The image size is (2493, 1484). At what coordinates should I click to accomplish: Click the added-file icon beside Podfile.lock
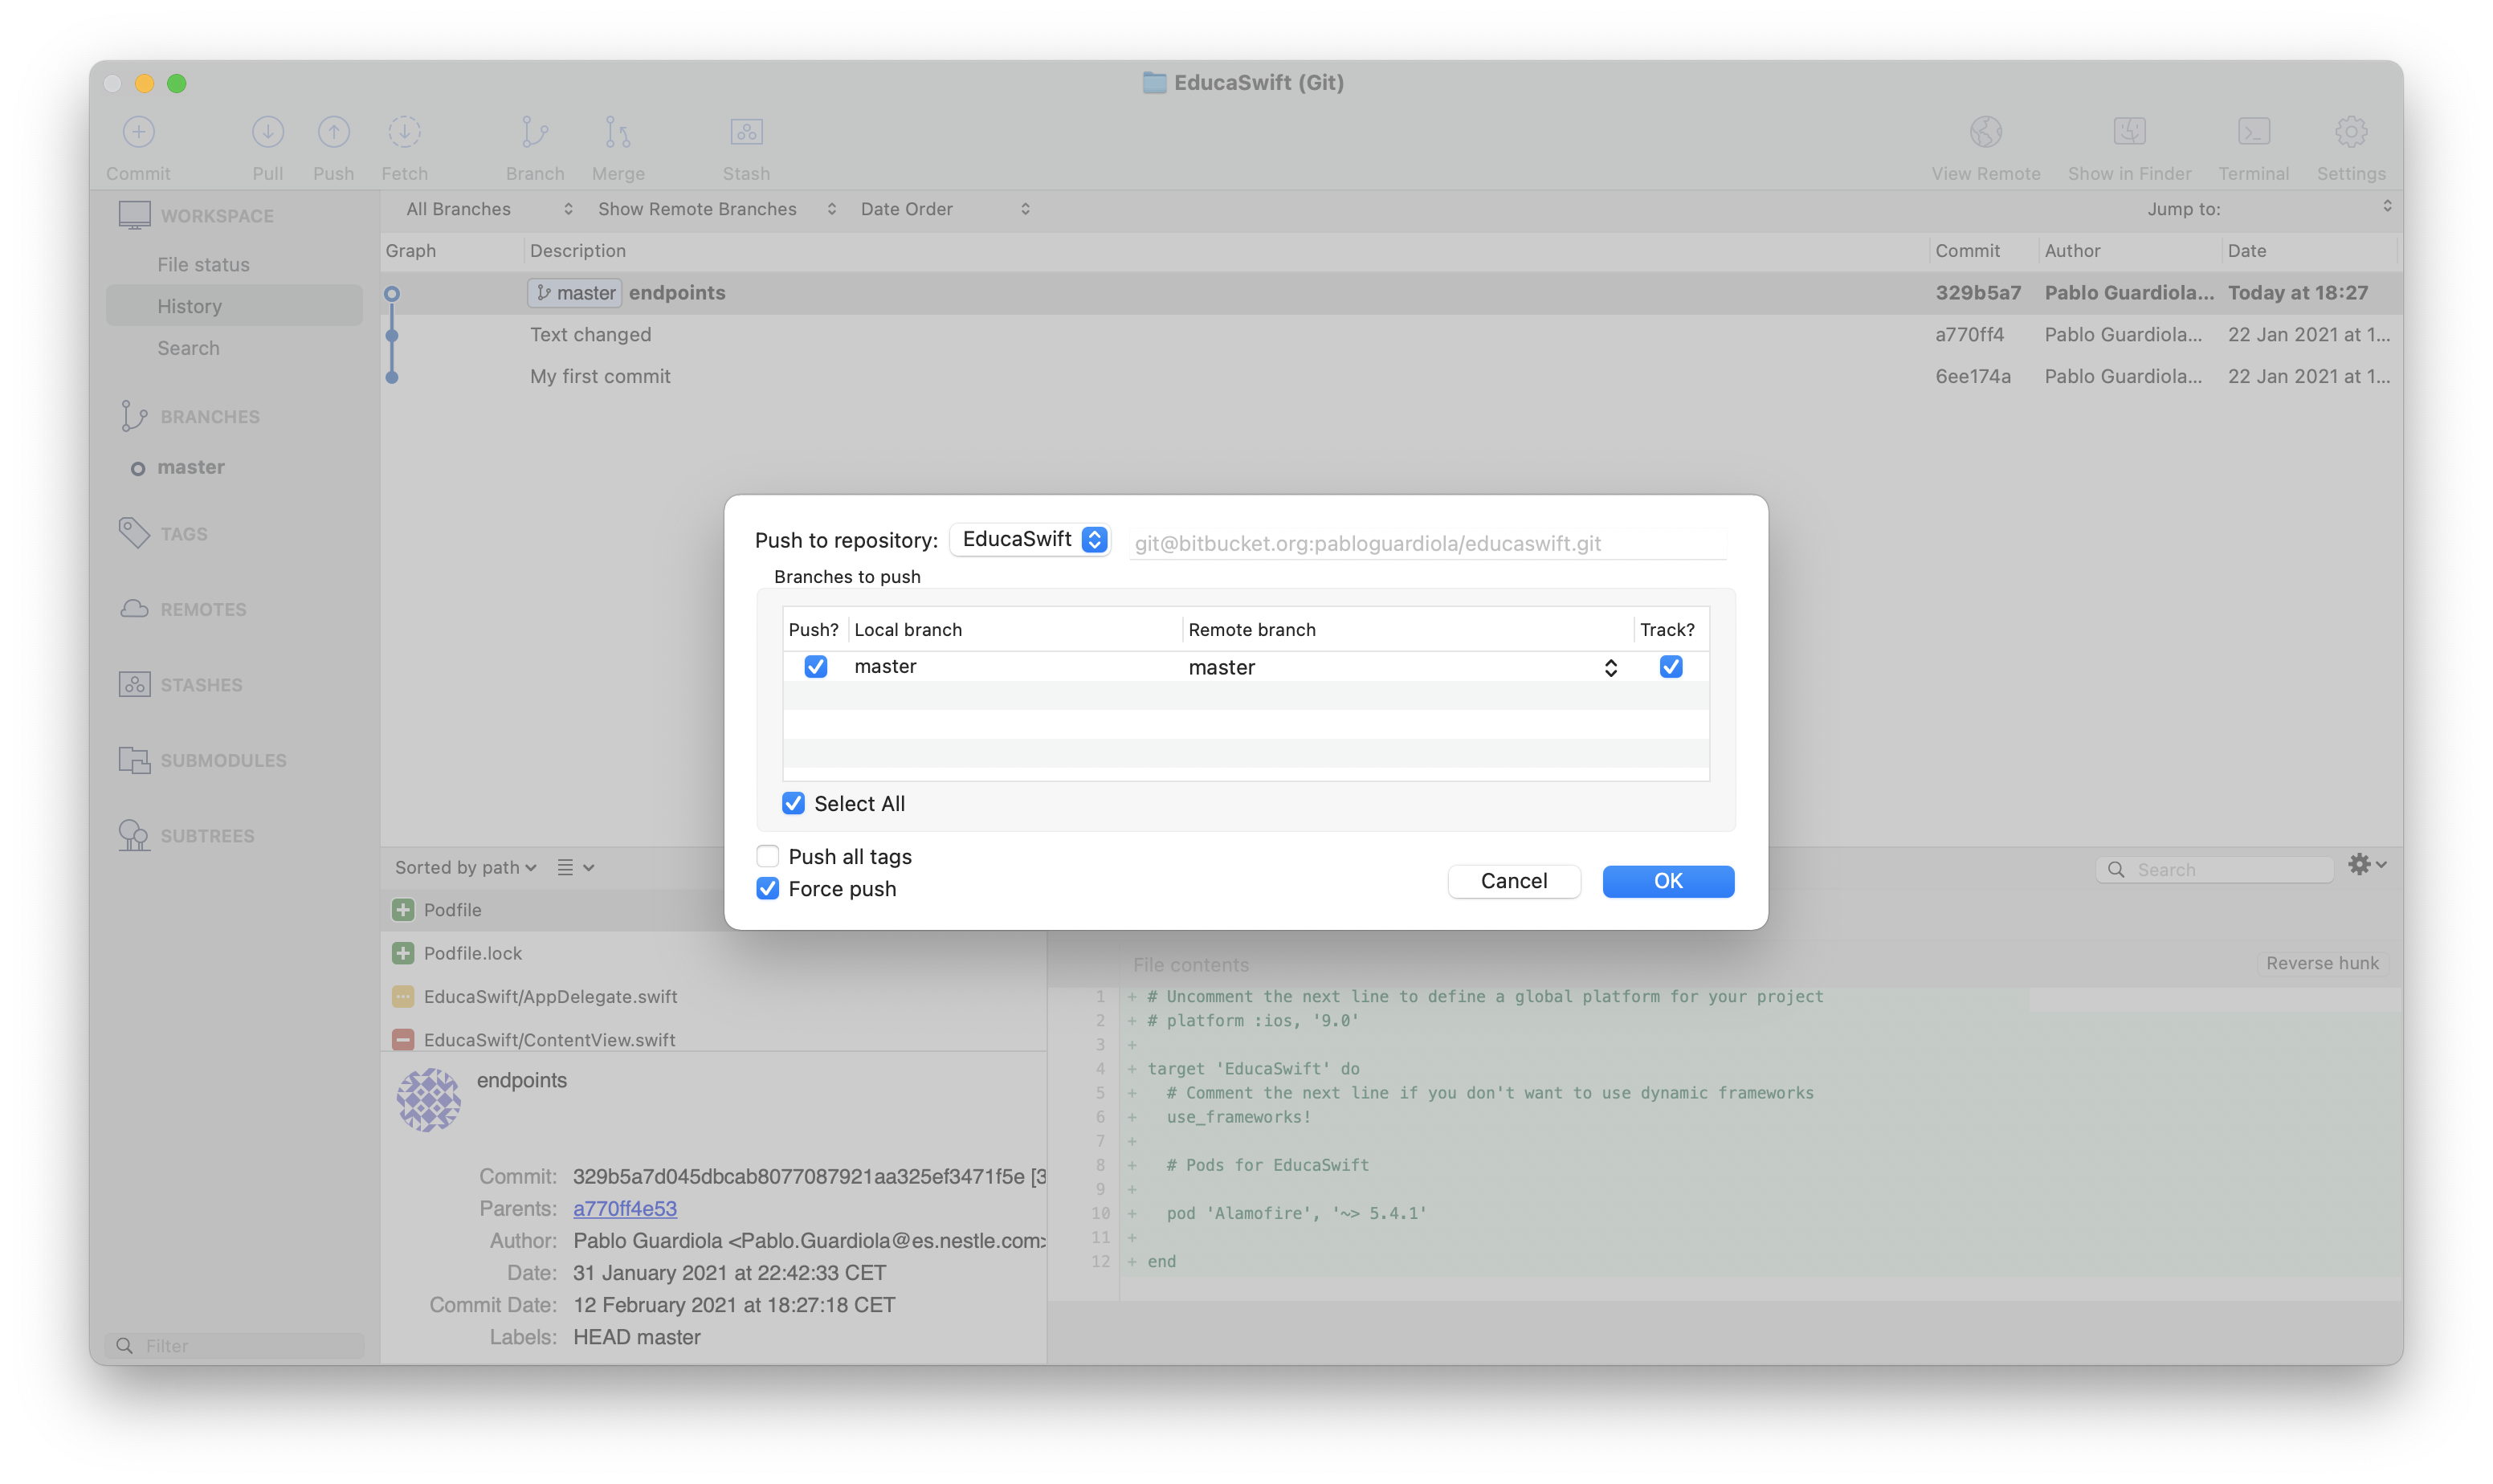(x=403, y=953)
